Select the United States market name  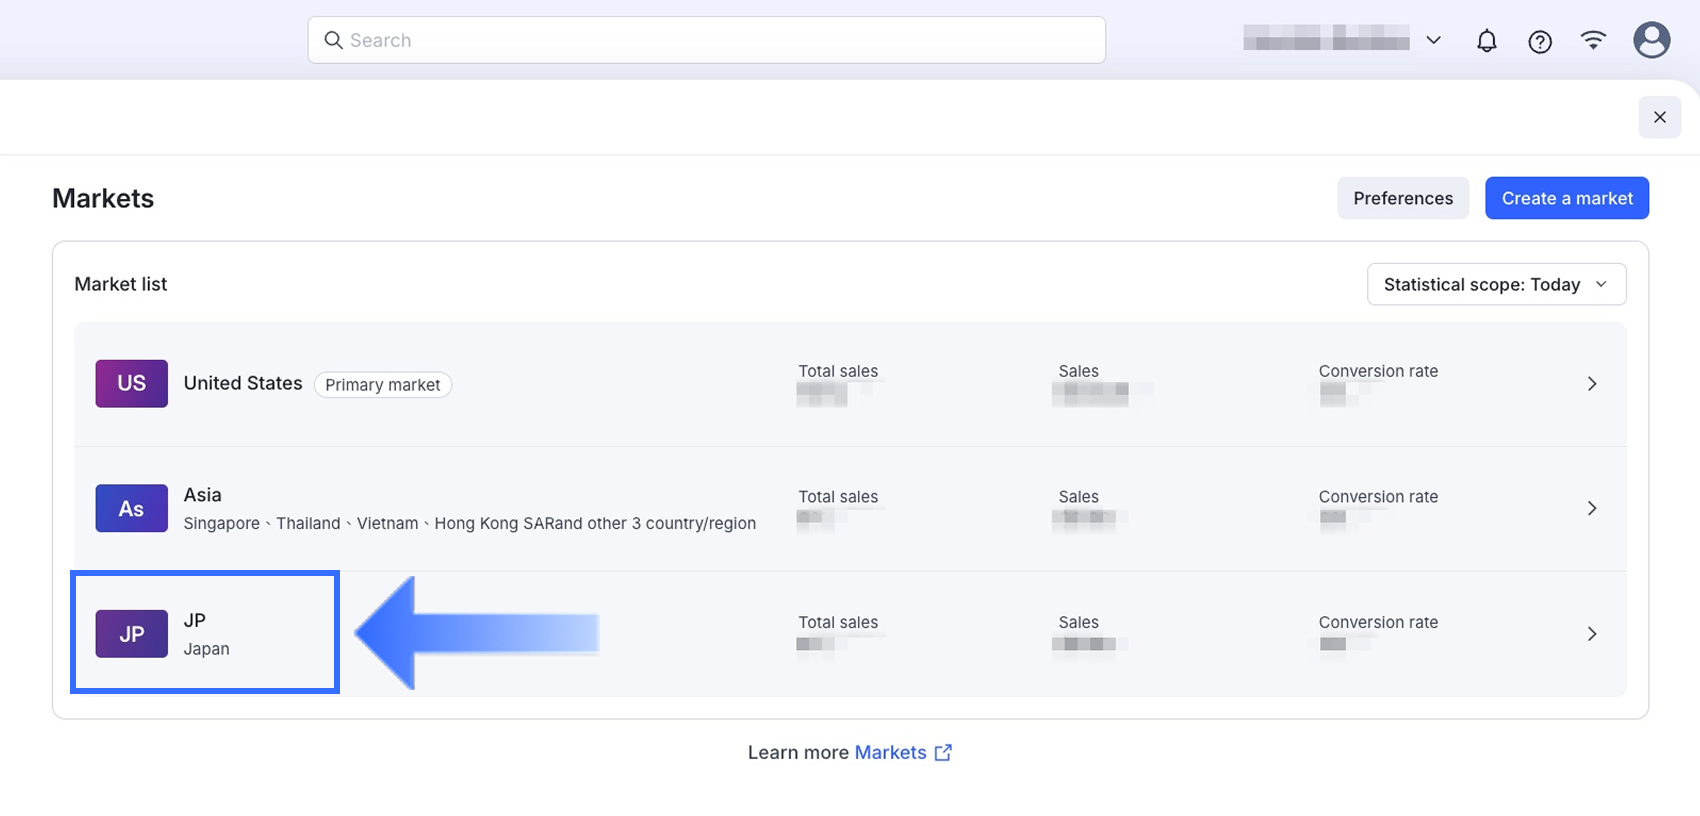pos(243,383)
